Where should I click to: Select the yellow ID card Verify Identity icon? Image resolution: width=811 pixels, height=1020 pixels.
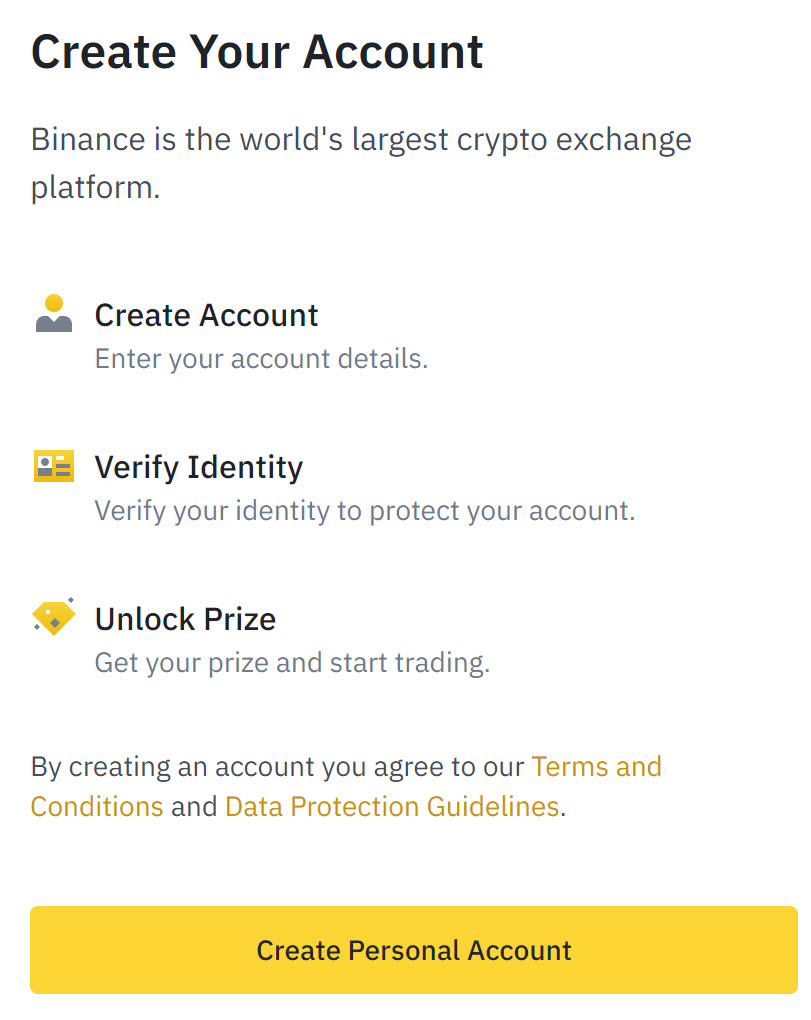[x=54, y=466]
